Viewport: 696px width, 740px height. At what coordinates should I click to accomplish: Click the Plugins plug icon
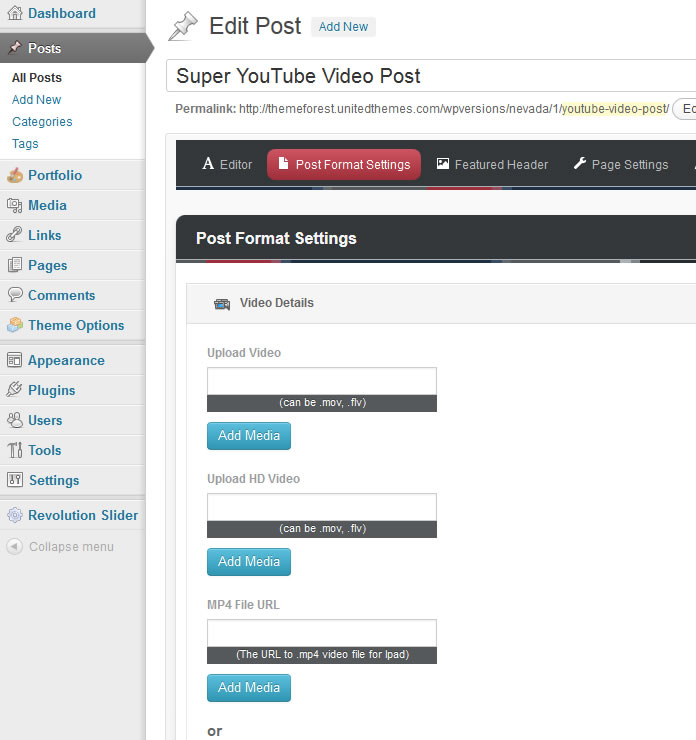(14, 391)
